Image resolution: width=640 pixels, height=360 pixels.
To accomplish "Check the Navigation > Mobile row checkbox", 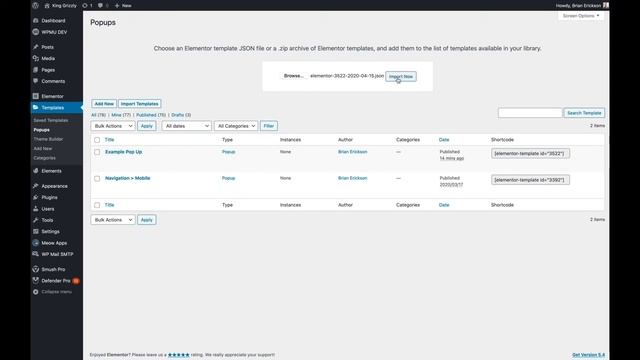I will [x=97, y=178].
